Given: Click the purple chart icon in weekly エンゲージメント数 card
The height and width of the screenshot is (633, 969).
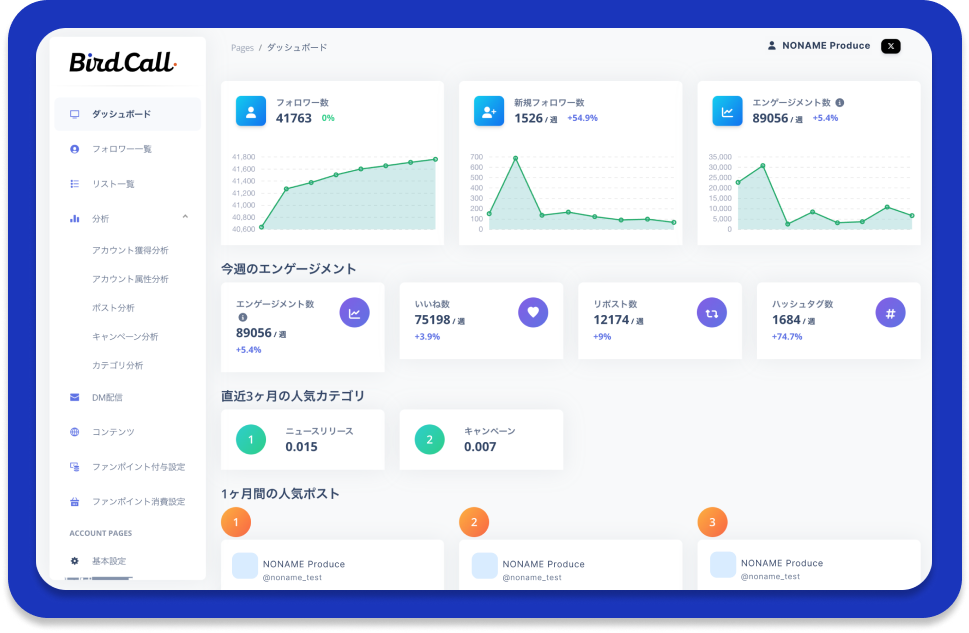Looking at the screenshot, I should pyautogui.click(x=354, y=312).
